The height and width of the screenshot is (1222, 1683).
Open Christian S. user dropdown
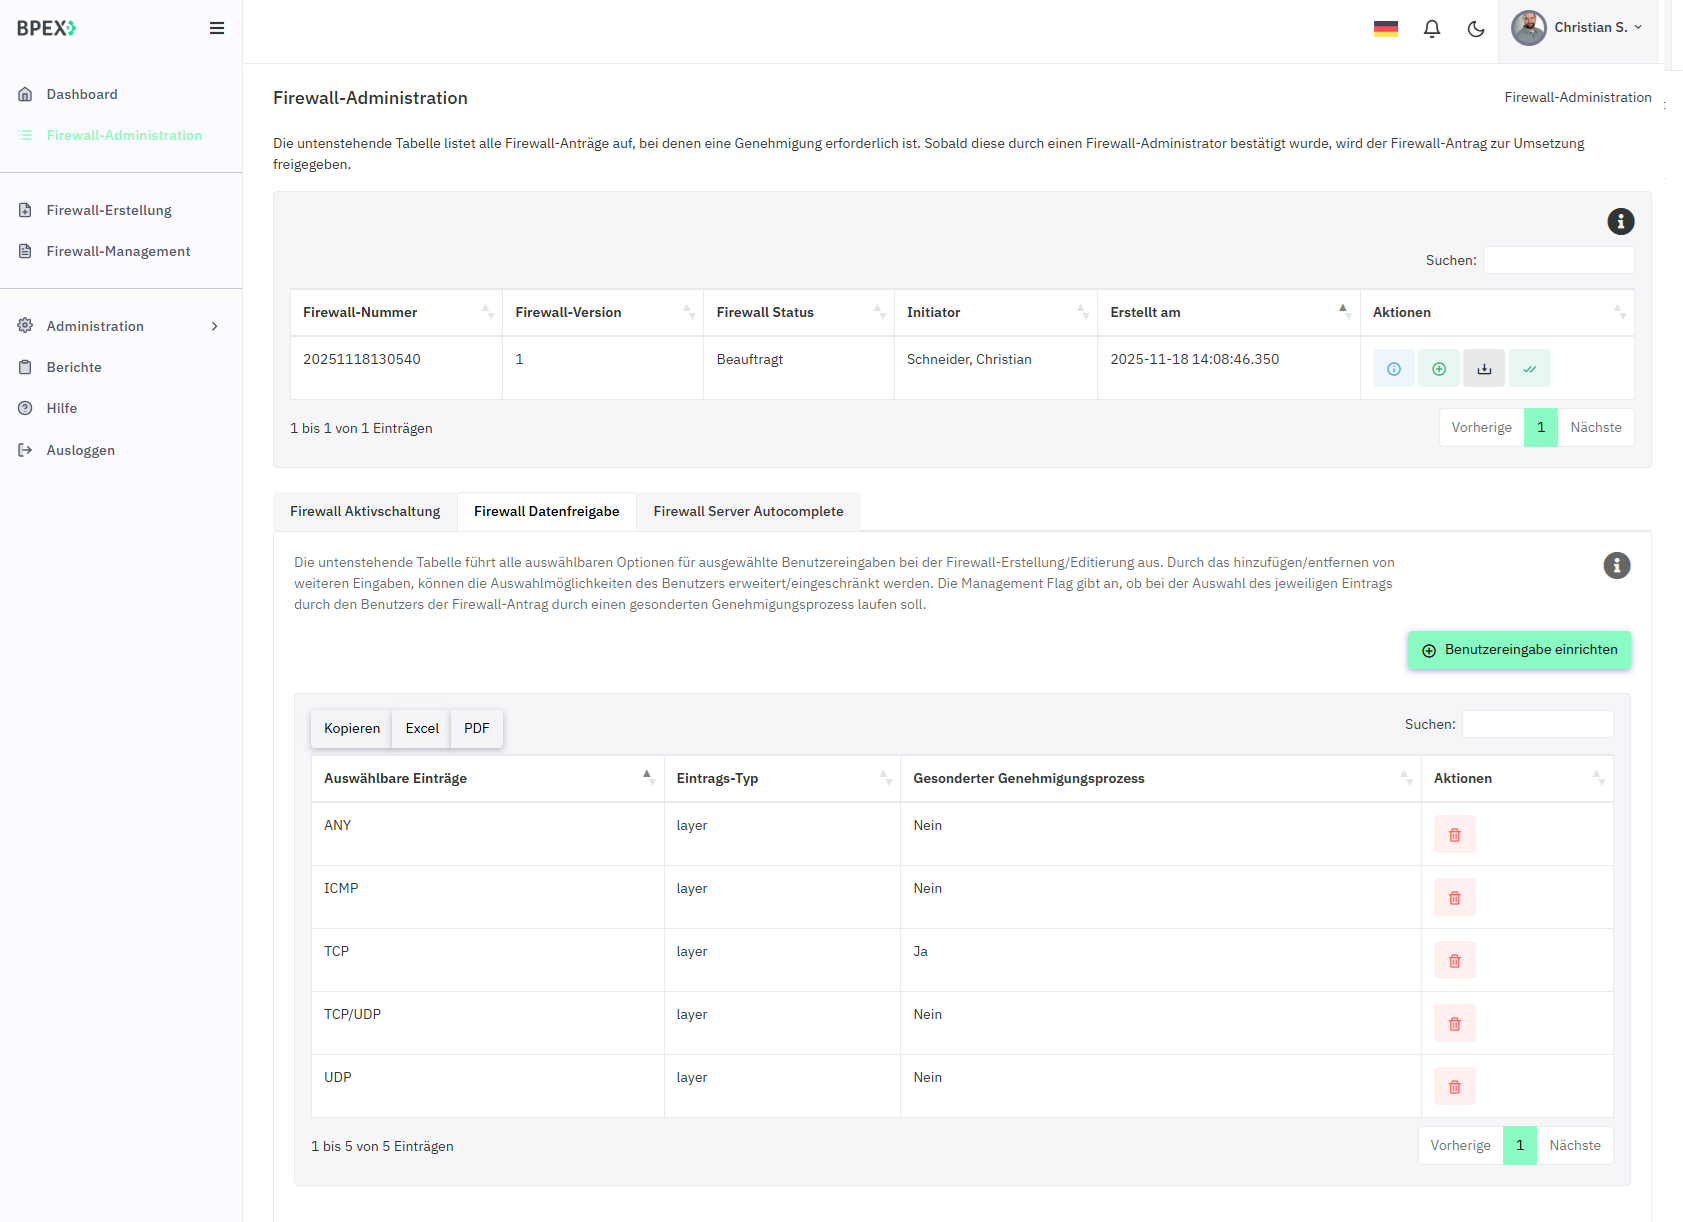(x=1578, y=28)
